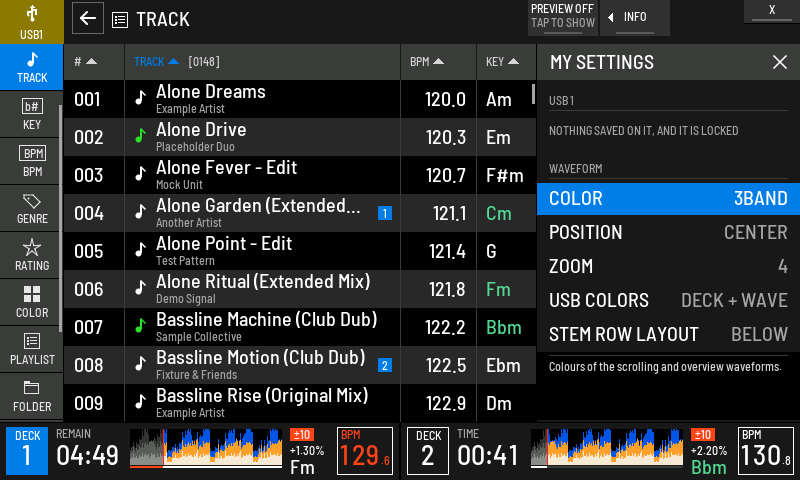The width and height of the screenshot is (800, 480).
Task: Browse by RATING star category
Action: tap(32, 255)
